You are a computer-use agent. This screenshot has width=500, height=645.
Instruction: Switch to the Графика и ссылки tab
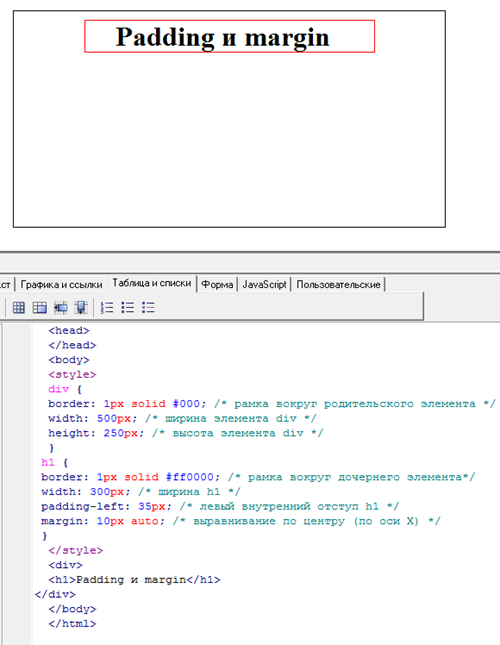61,284
